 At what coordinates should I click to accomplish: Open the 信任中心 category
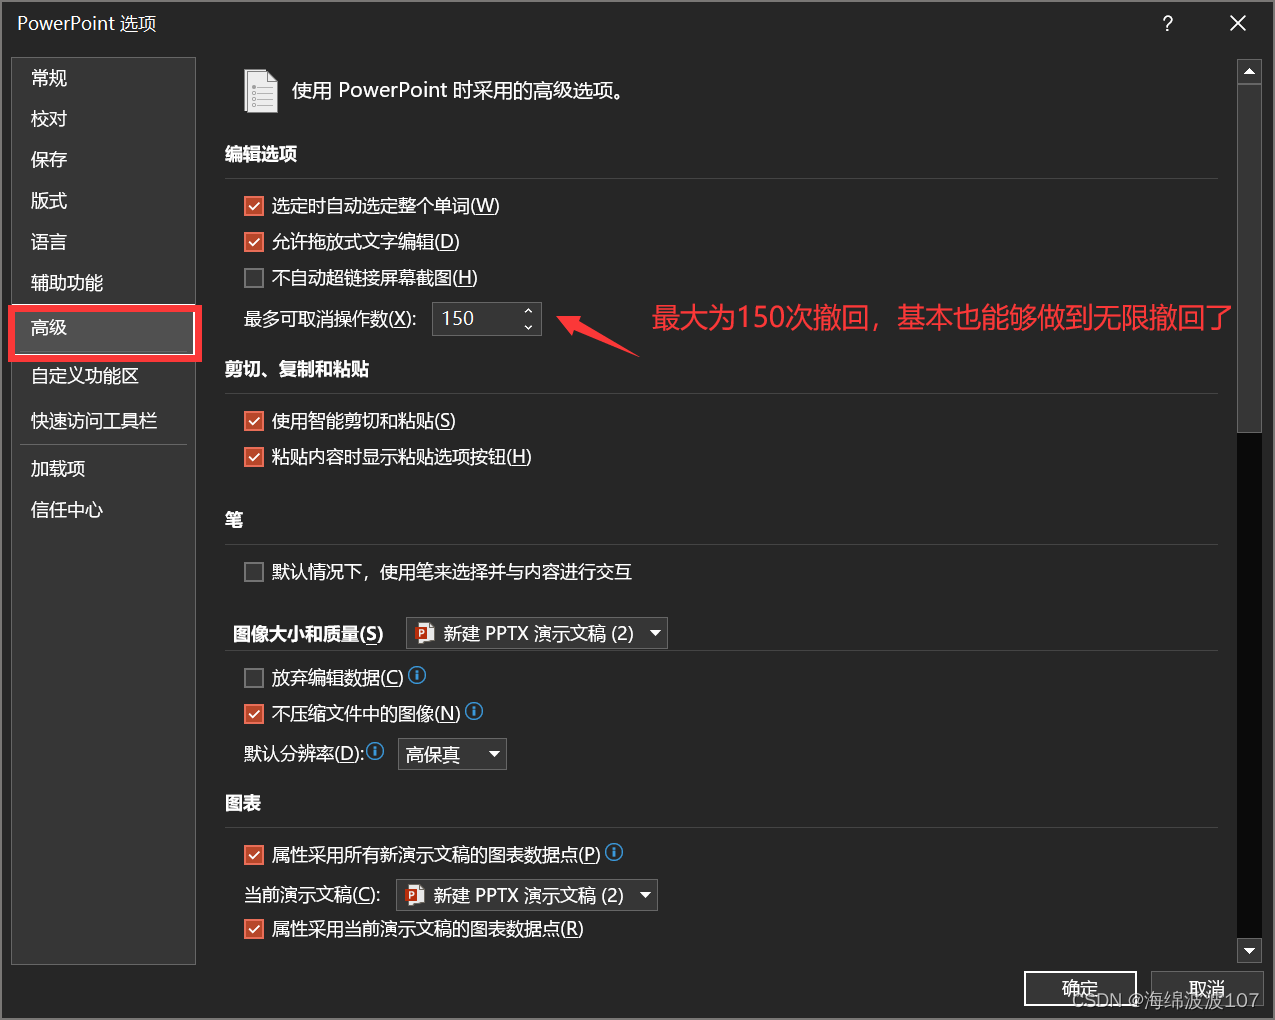(103, 510)
